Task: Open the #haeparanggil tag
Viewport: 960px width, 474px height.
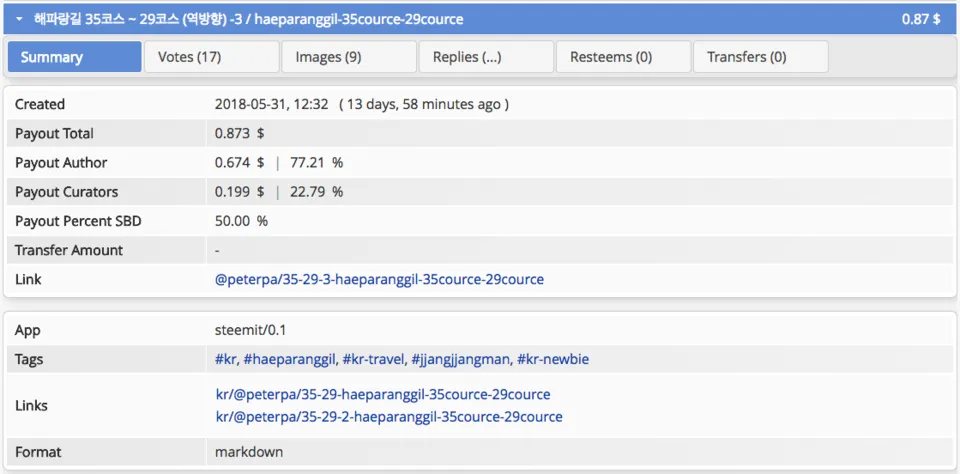Action: [x=289, y=359]
